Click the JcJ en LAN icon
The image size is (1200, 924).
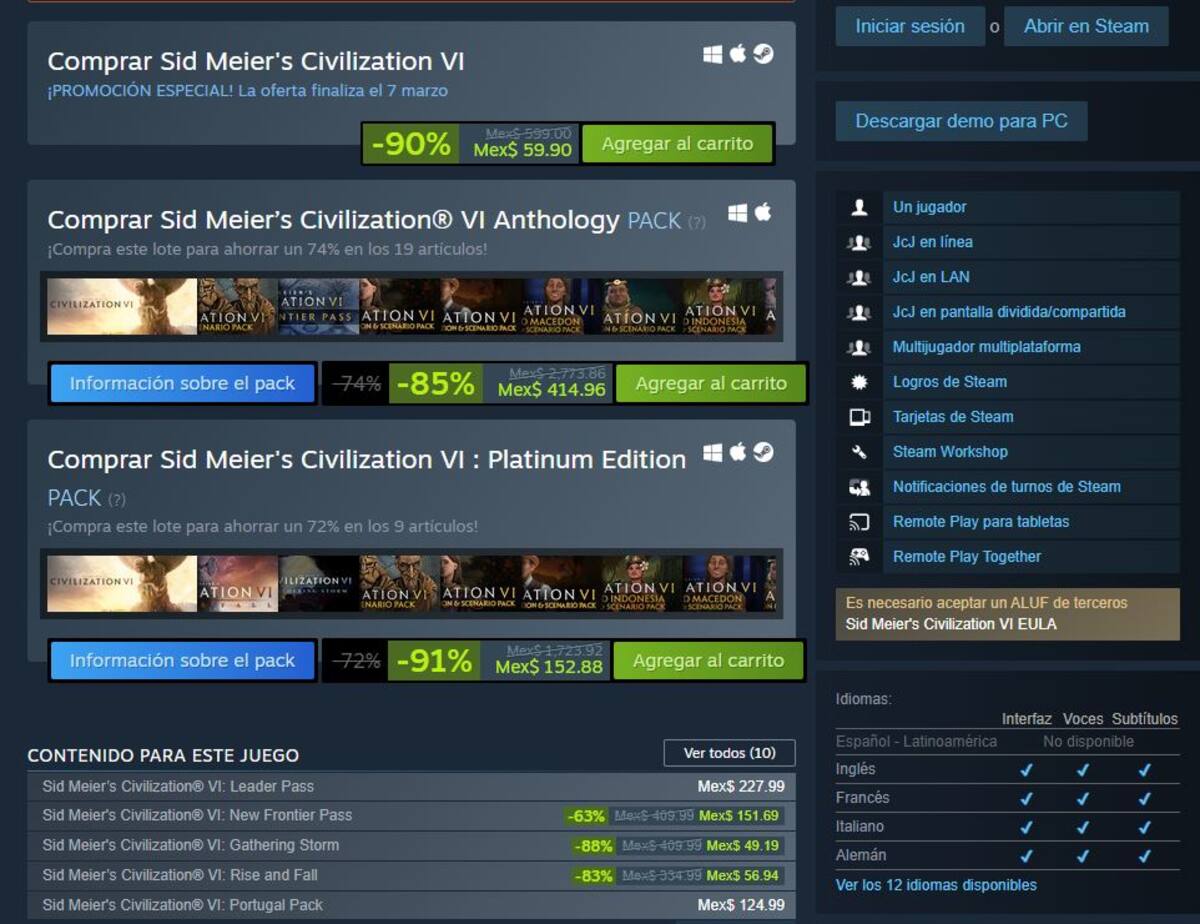click(x=859, y=277)
